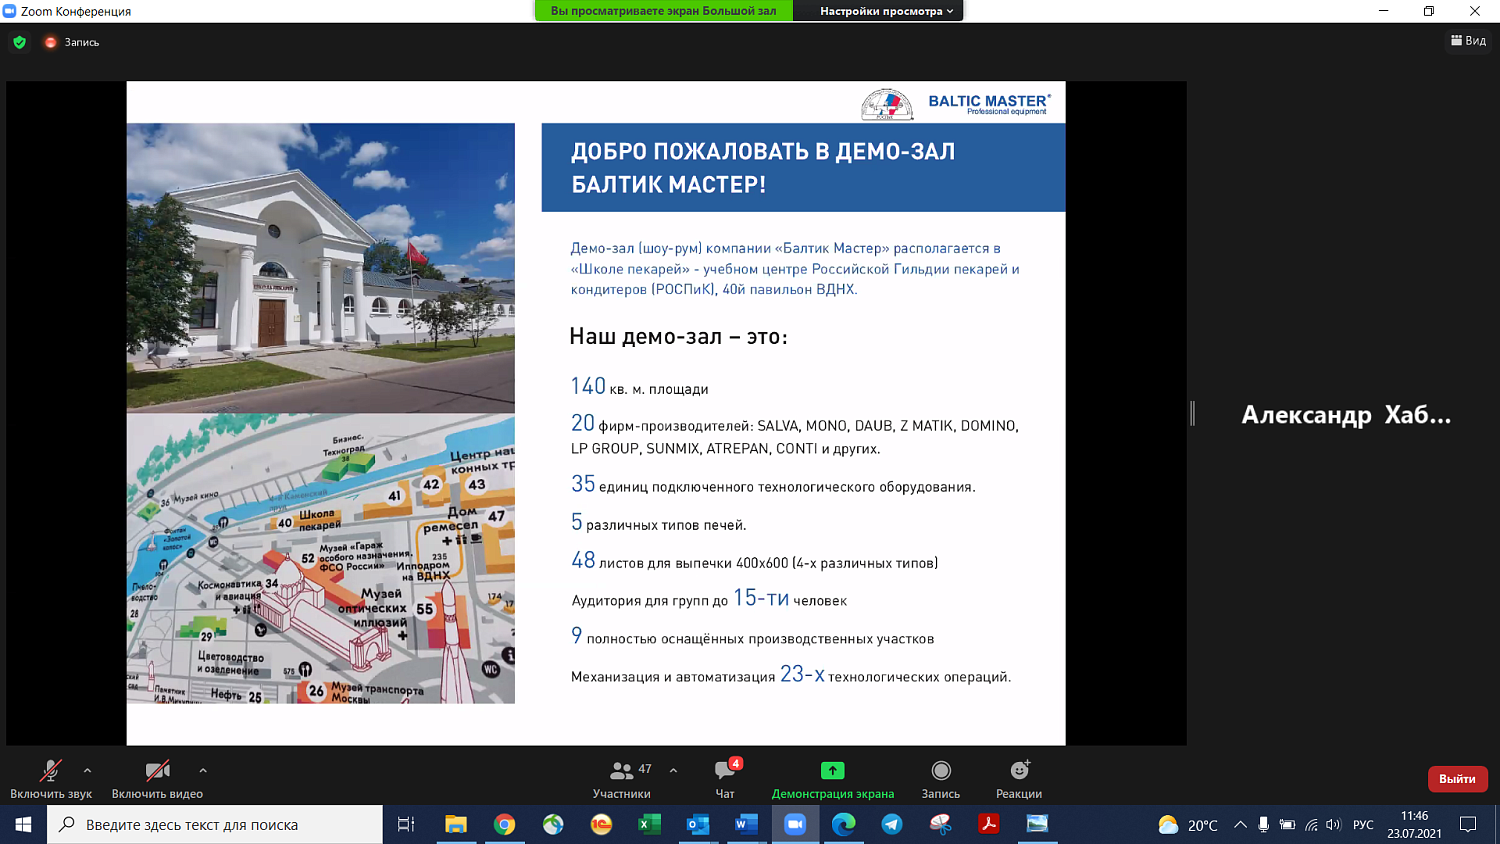Click the green encryption shield icon
Screen dimensions: 1500x844
(19, 42)
